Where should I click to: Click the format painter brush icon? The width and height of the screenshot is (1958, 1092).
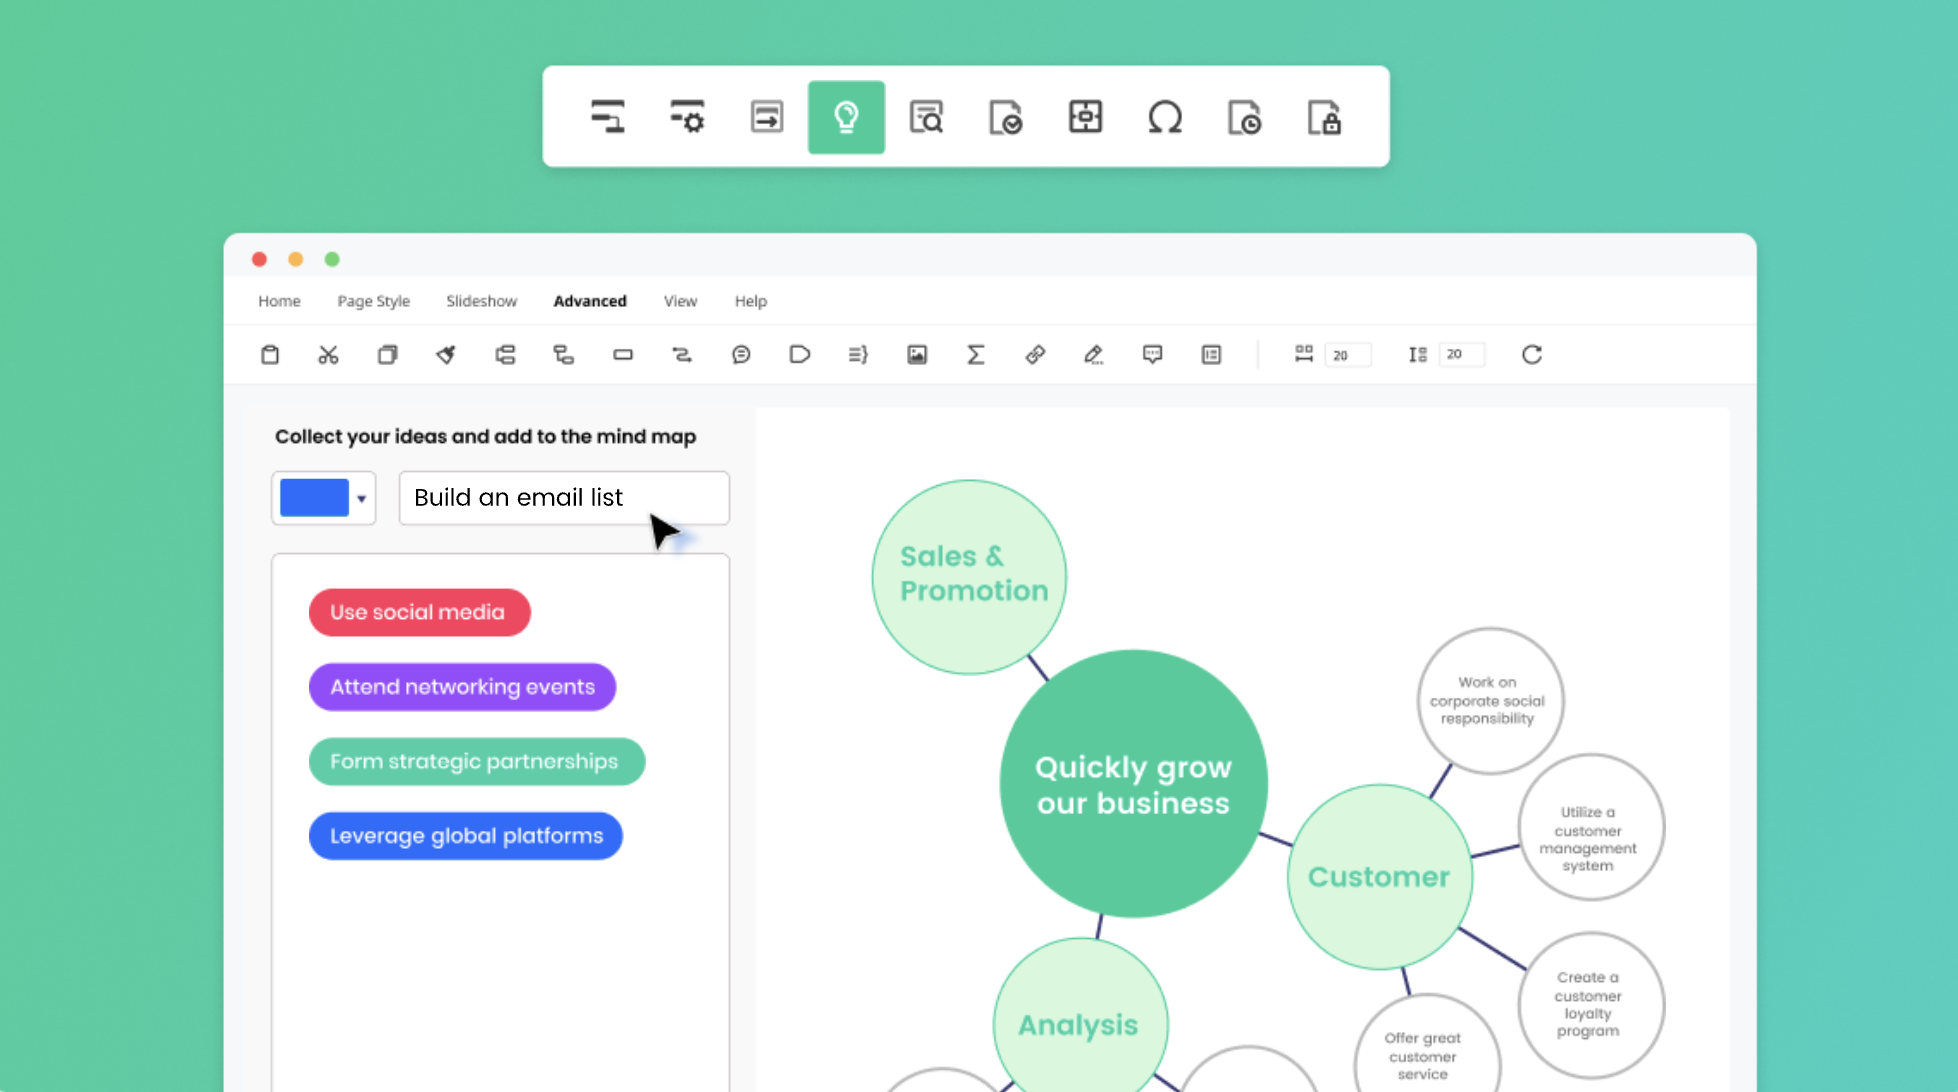click(446, 355)
